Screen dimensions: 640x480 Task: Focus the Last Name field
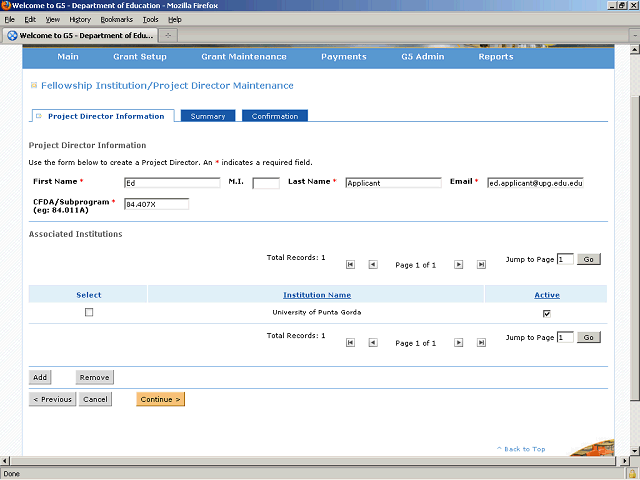(393, 183)
